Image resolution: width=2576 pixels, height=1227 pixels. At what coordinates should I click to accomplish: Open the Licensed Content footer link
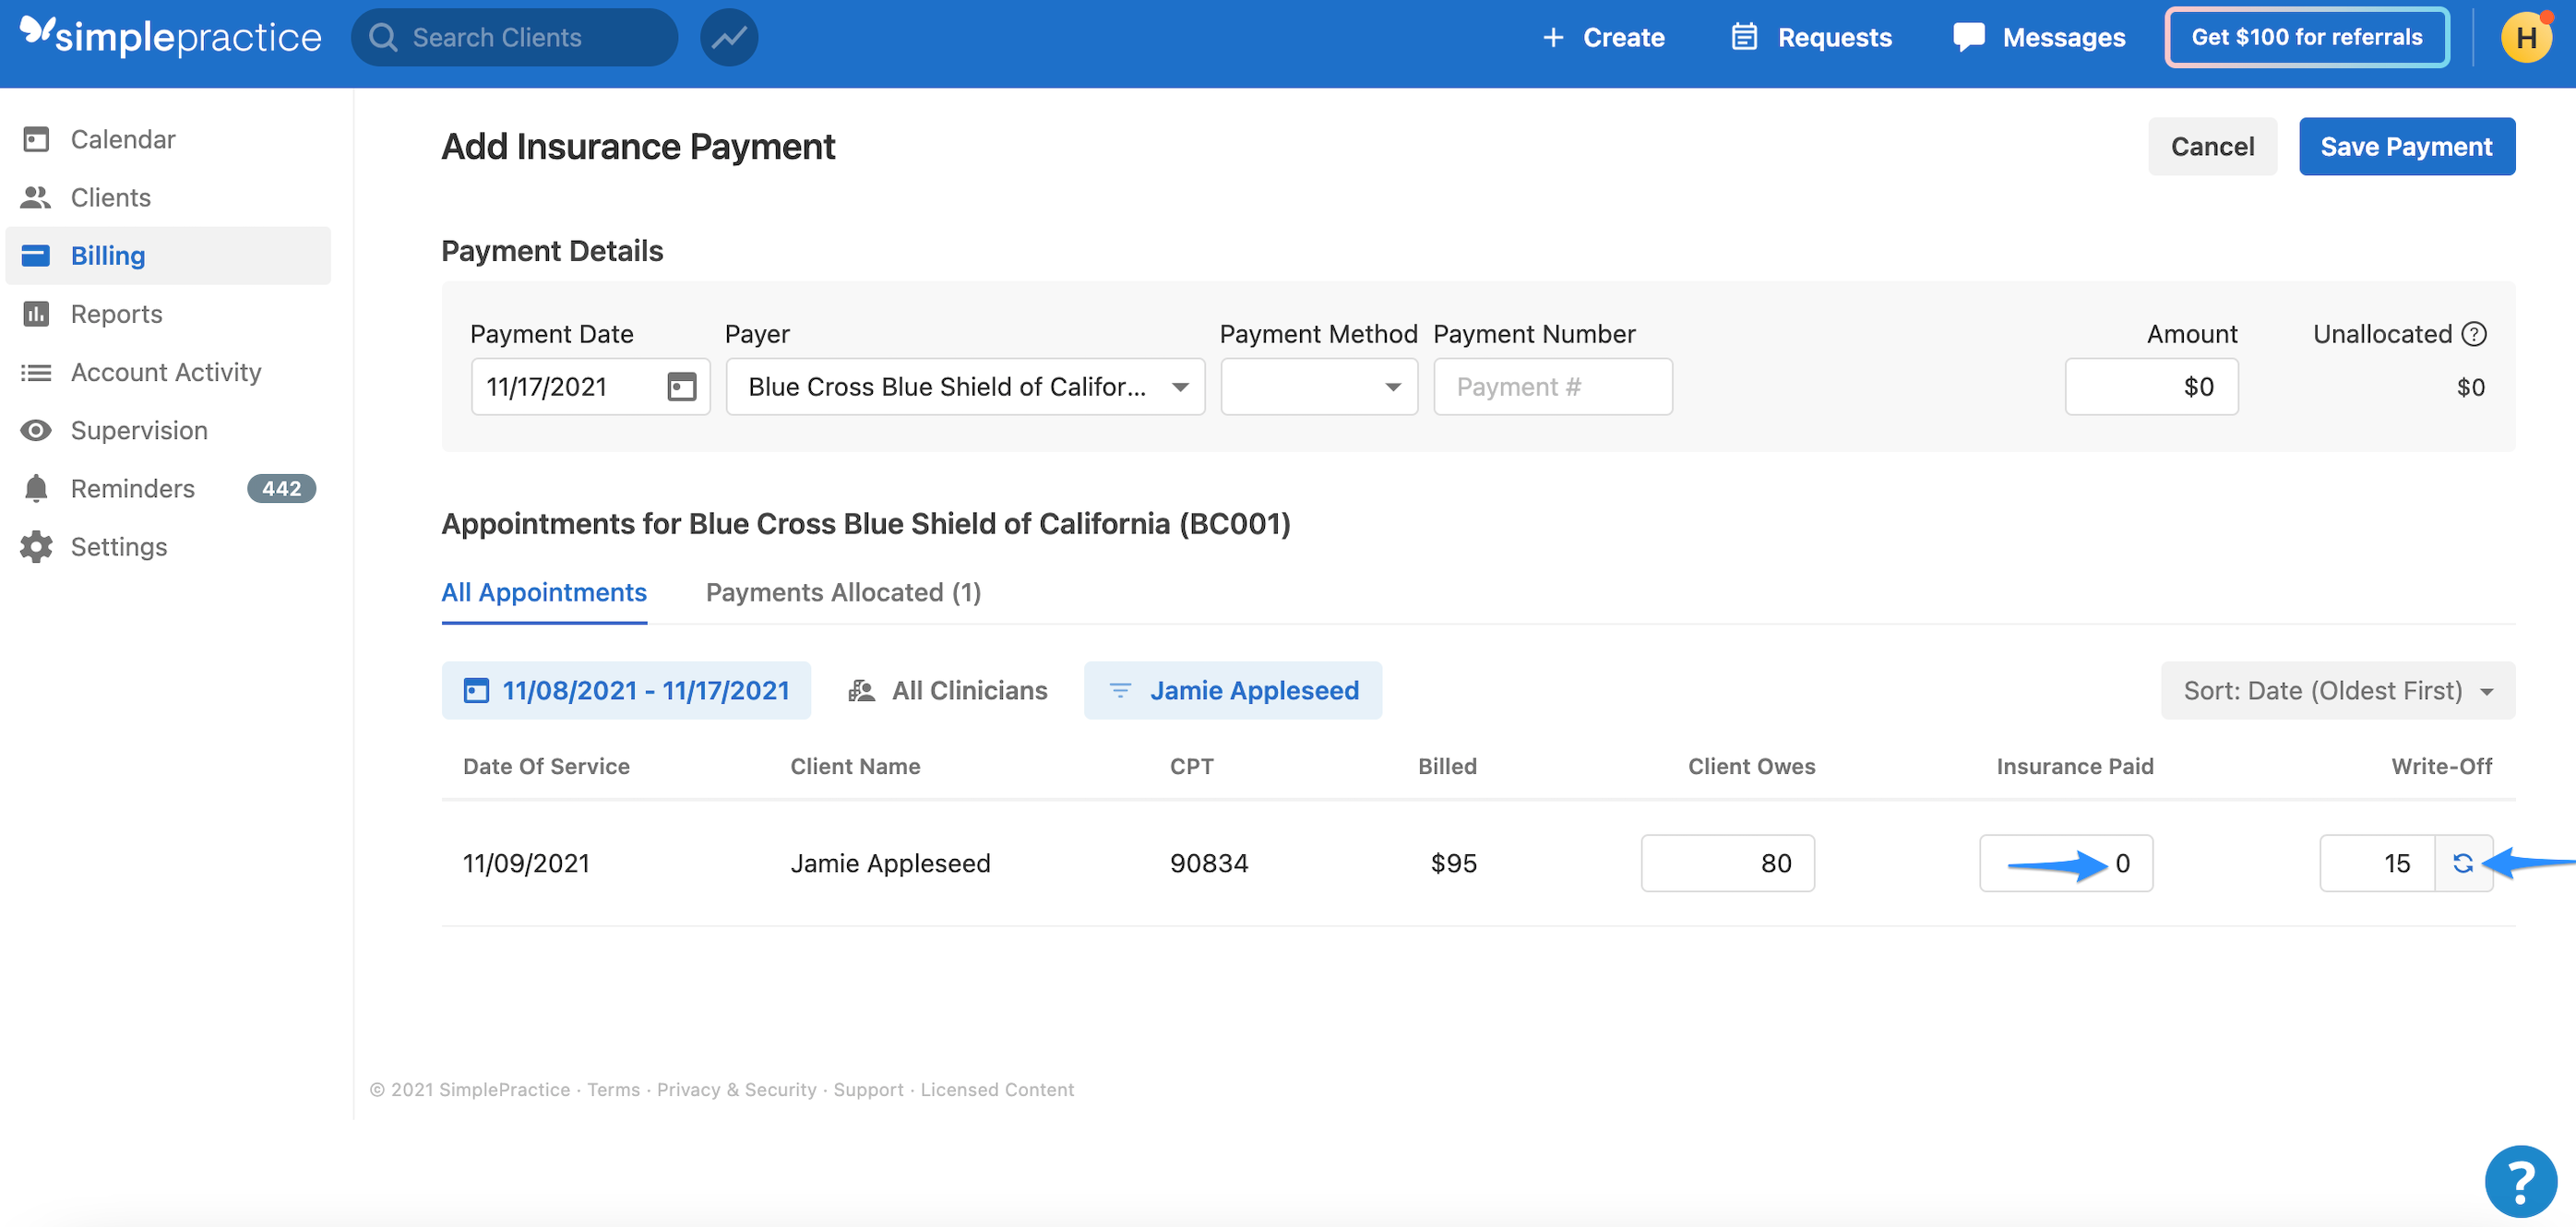pos(997,1089)
